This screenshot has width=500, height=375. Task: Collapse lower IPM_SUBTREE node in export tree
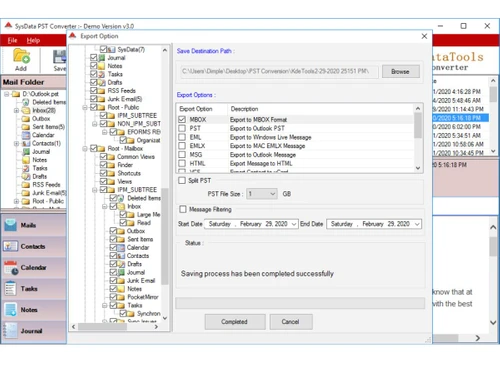(x=95, y=190)
